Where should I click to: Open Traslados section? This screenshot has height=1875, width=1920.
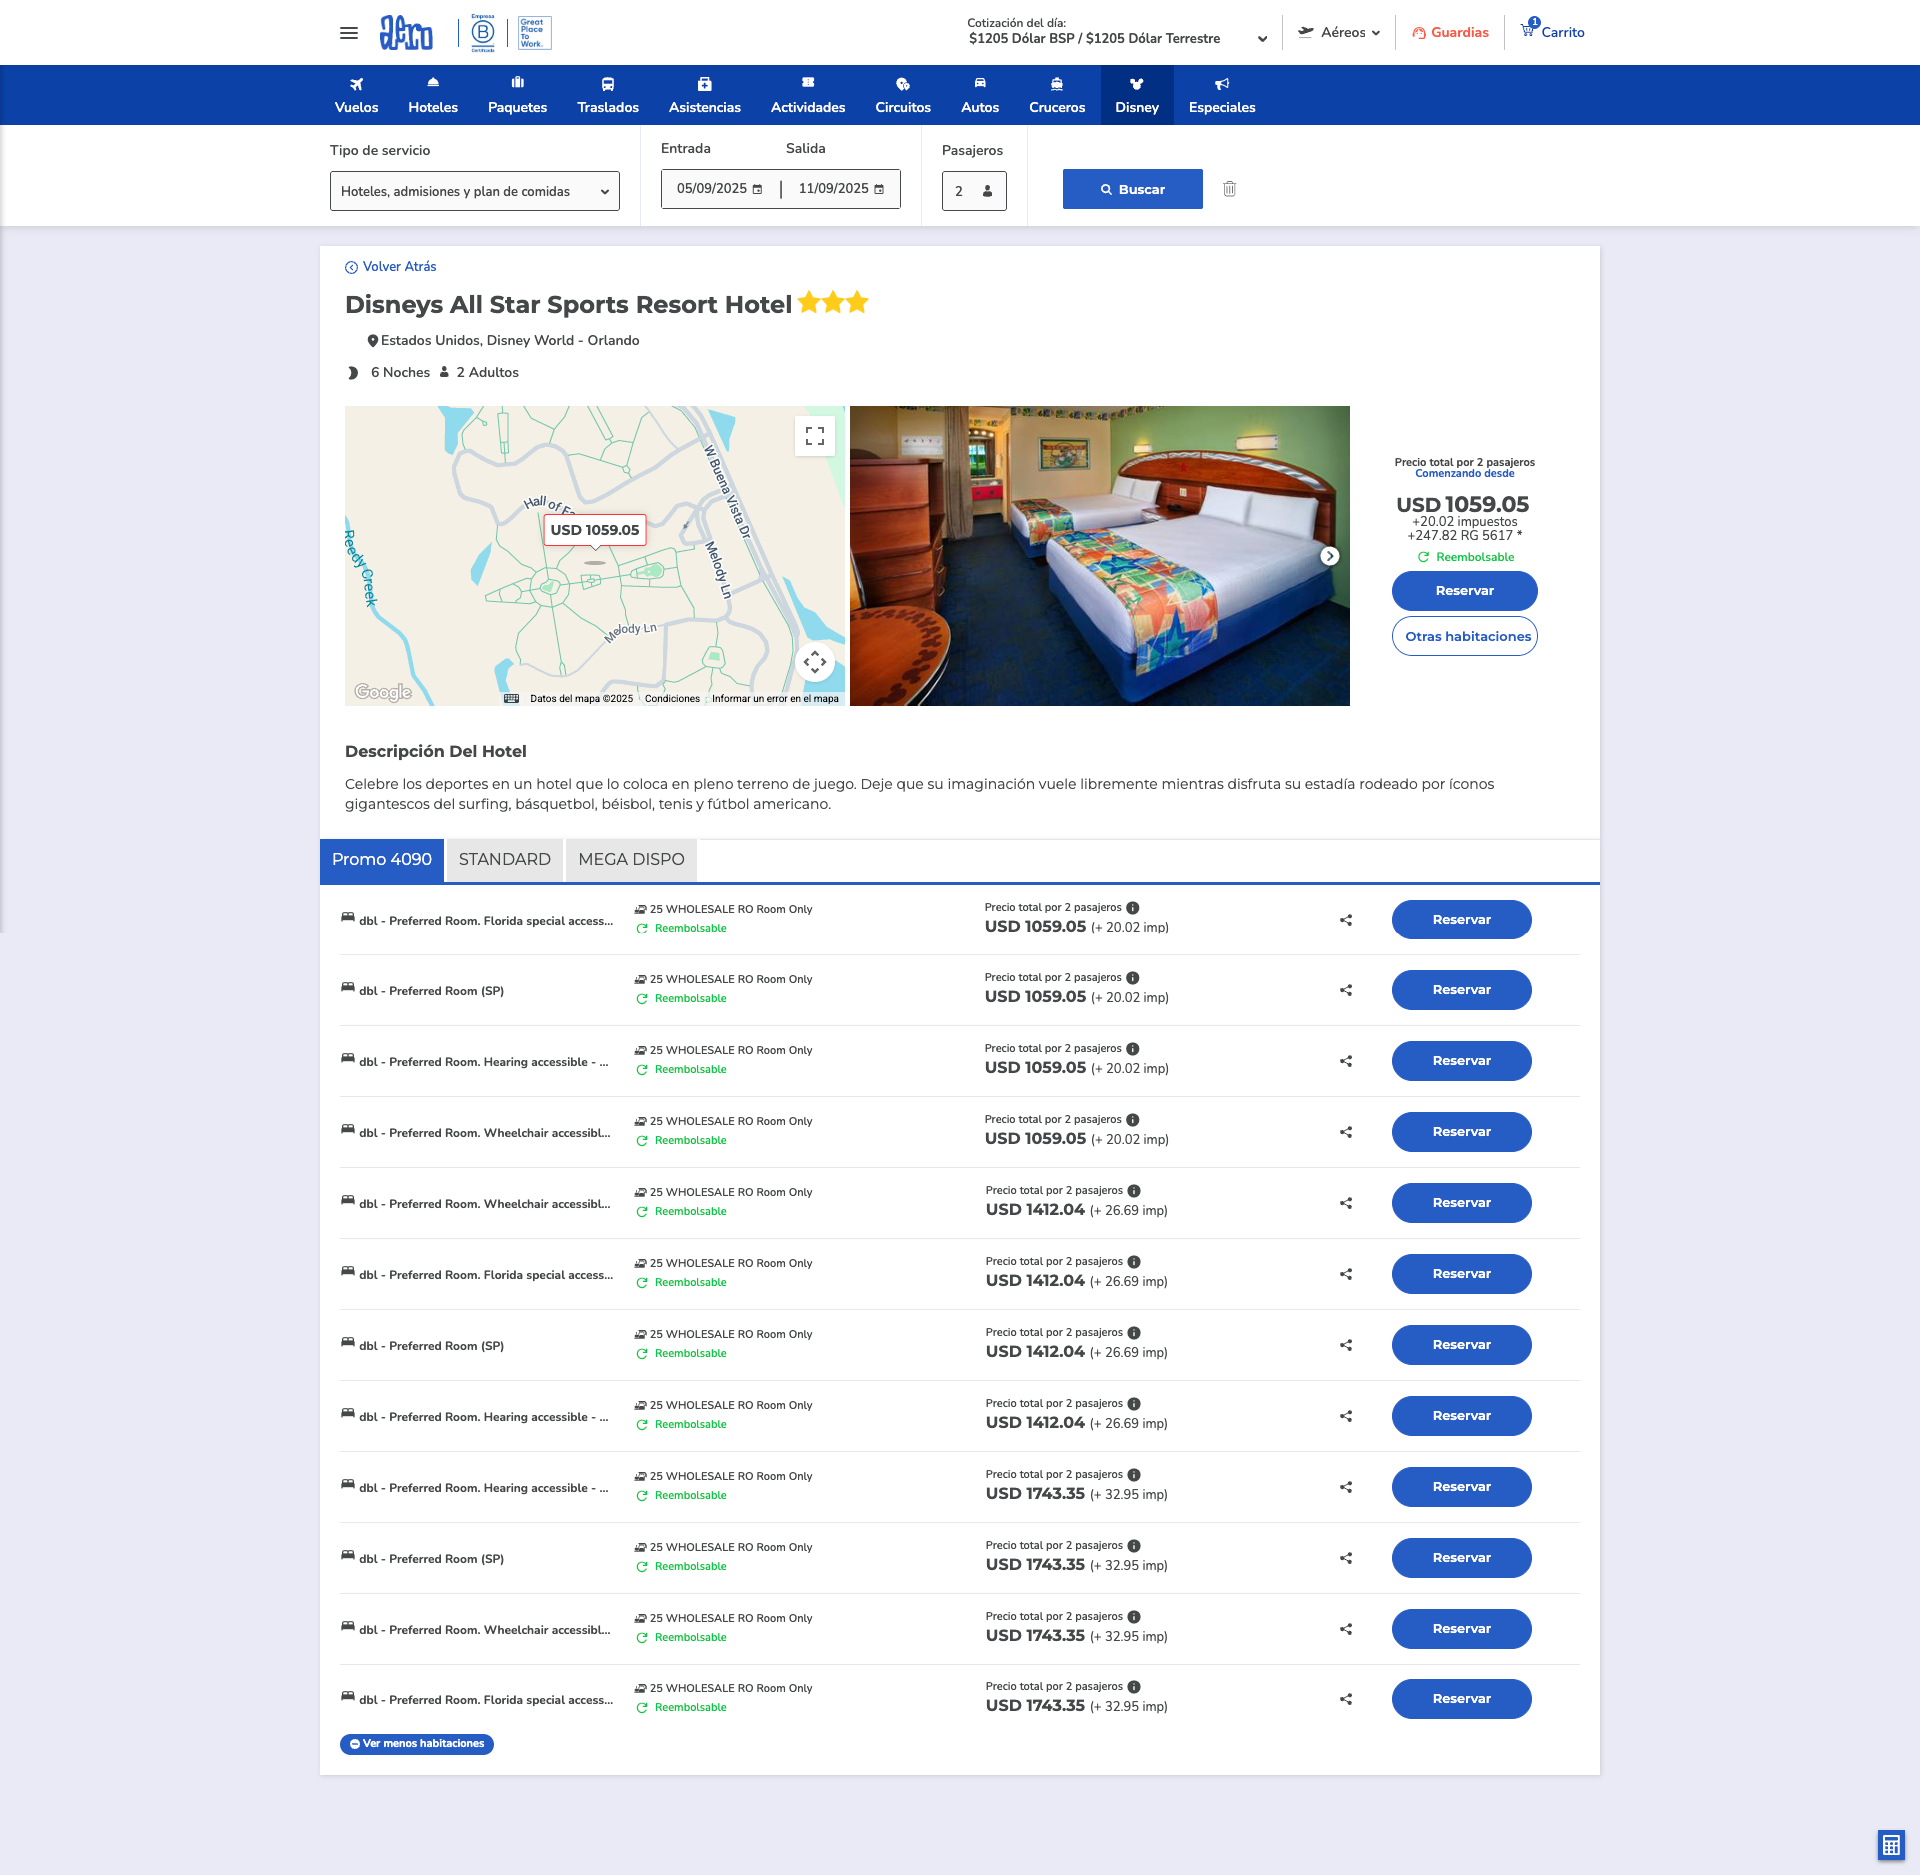click(608, 95)
